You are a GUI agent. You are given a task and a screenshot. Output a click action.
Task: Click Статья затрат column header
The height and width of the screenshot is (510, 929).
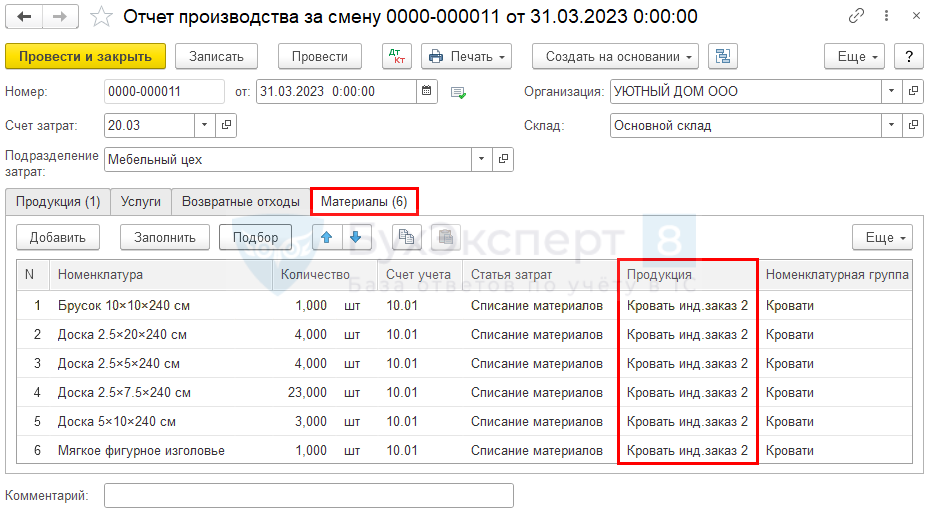(x=540, y=275)
